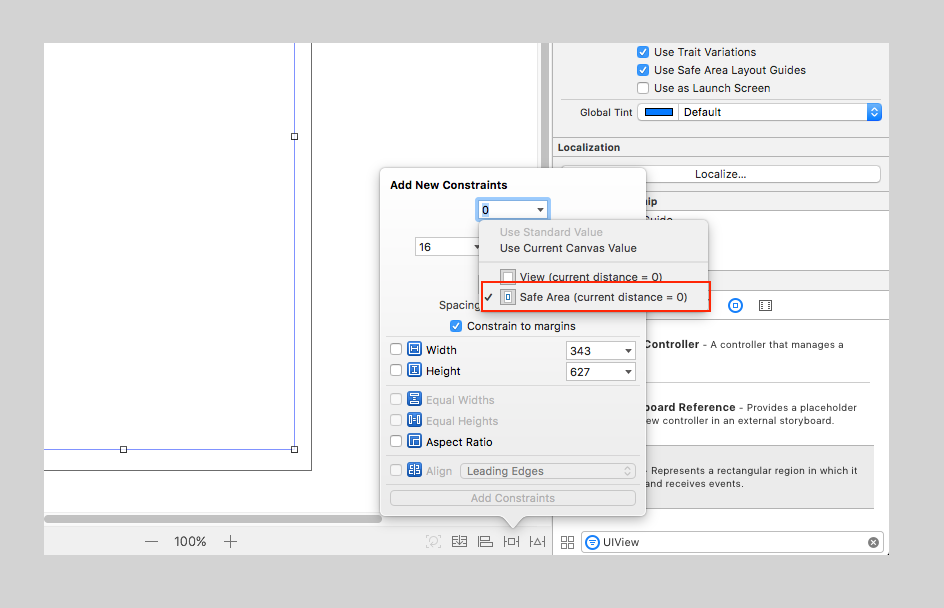The height and width of the screenshot is (608, 944).
Task: Open the Media library filmstrip icon
Action: point(765,305)
